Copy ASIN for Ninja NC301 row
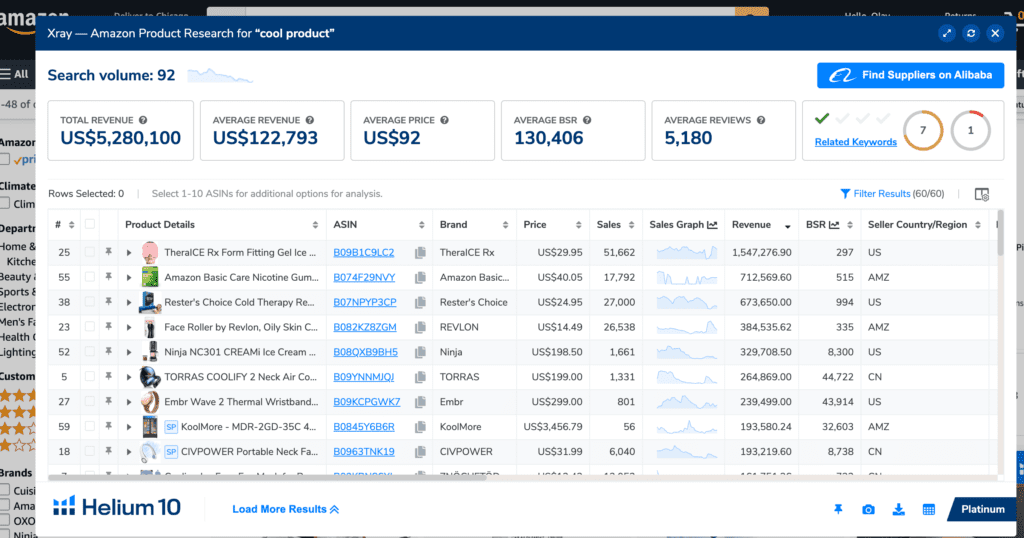 pos(421,352)
